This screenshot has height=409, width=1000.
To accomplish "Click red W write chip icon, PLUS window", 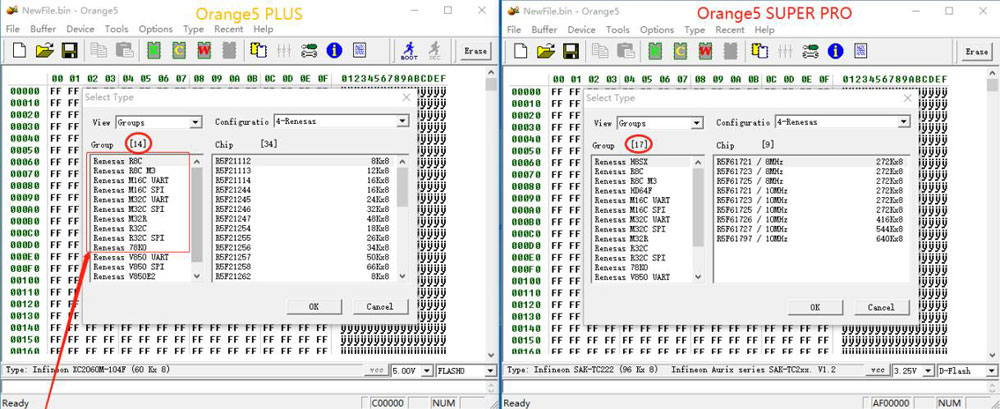I will click(204, 50).
